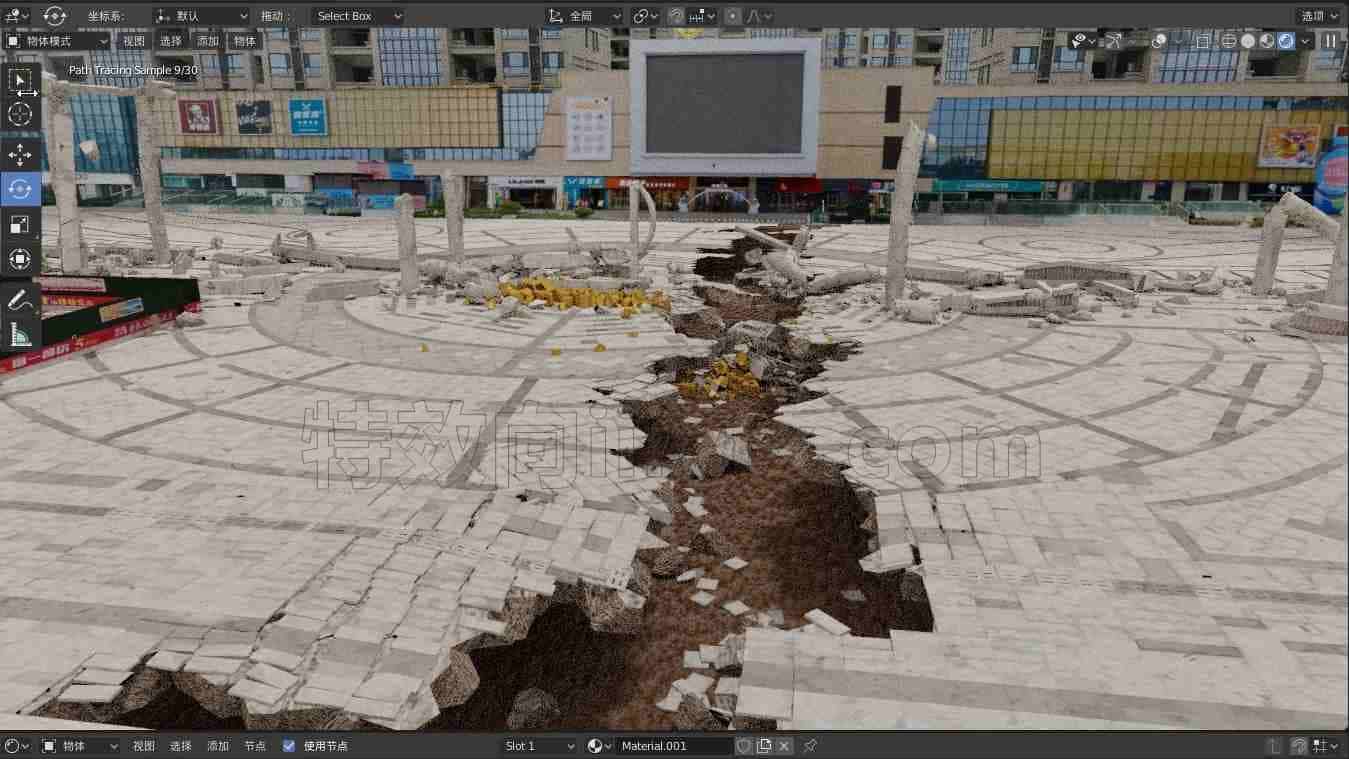Switch to material preview shading
Viewport: 1349px width, 759px height.
tap(1267, 41)
